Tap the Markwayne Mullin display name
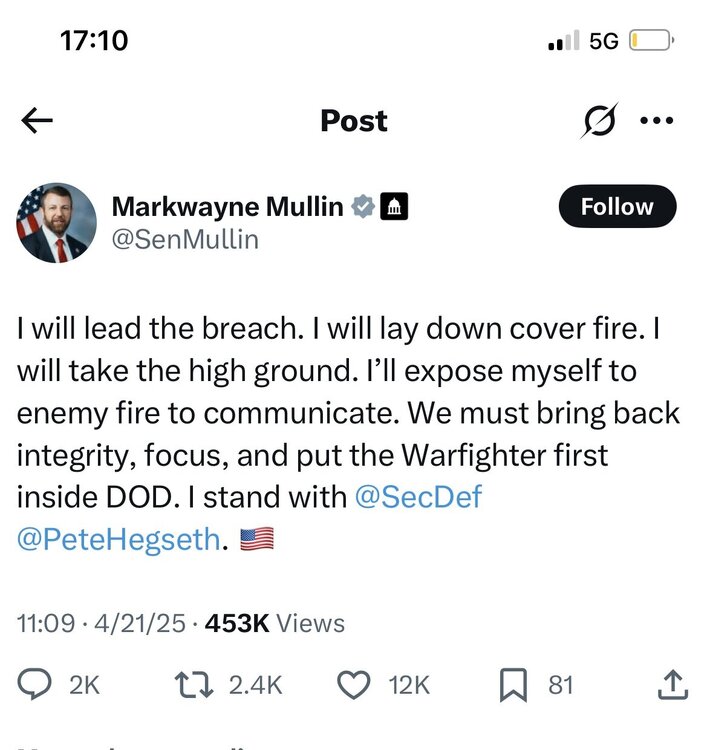707x750 pixels. pyautogui.click(x=227, y=207)
